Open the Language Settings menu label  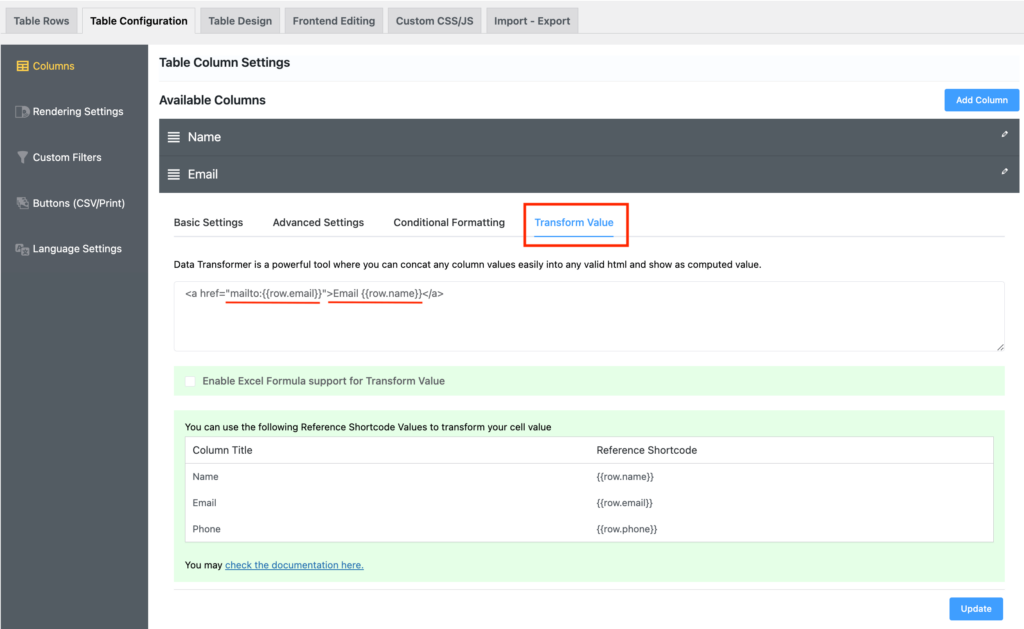77,249
